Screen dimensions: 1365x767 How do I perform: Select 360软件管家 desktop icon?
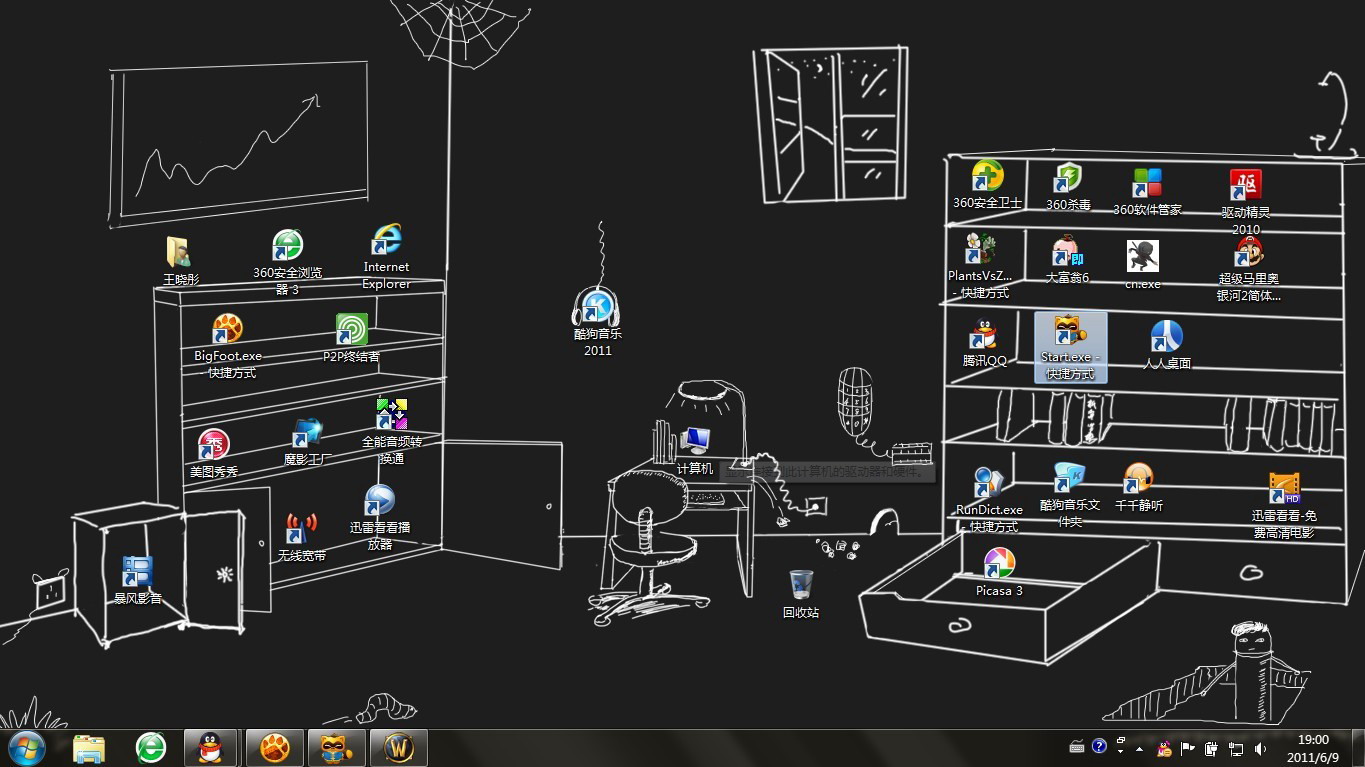(x=1147, y=192)
